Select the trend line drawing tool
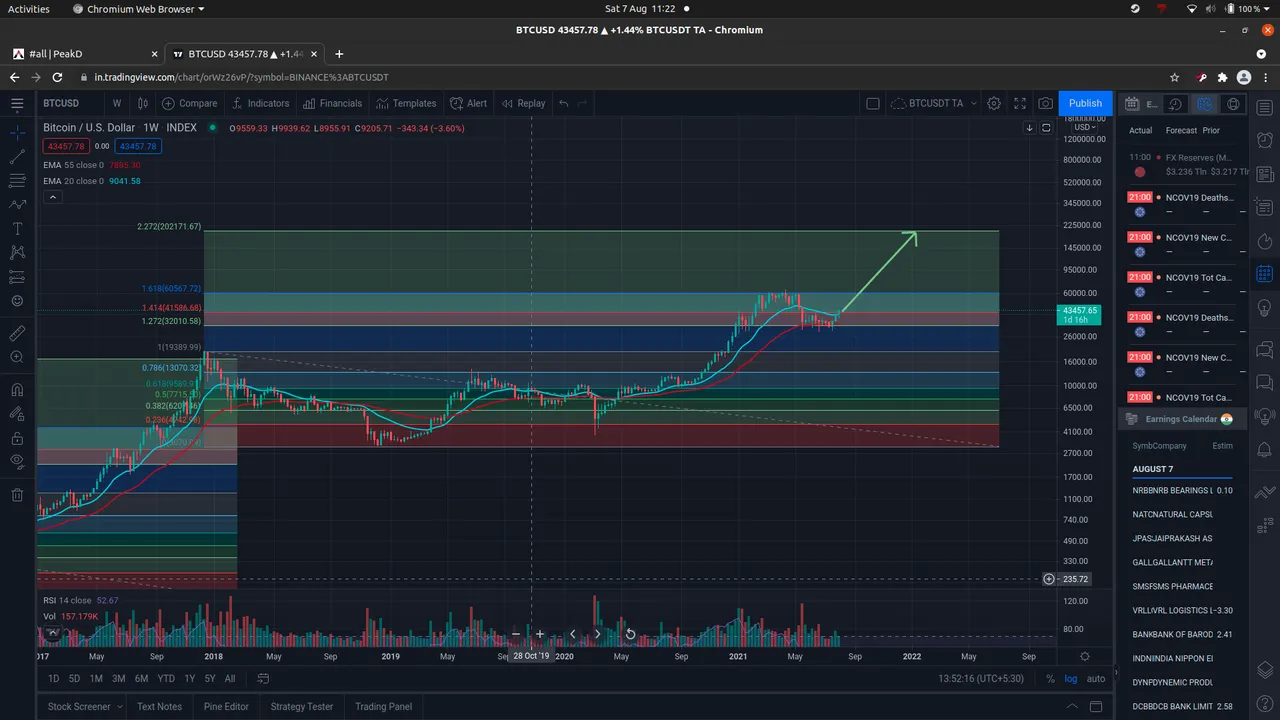This screenshot has height=720, width=1280. [17, 157]
